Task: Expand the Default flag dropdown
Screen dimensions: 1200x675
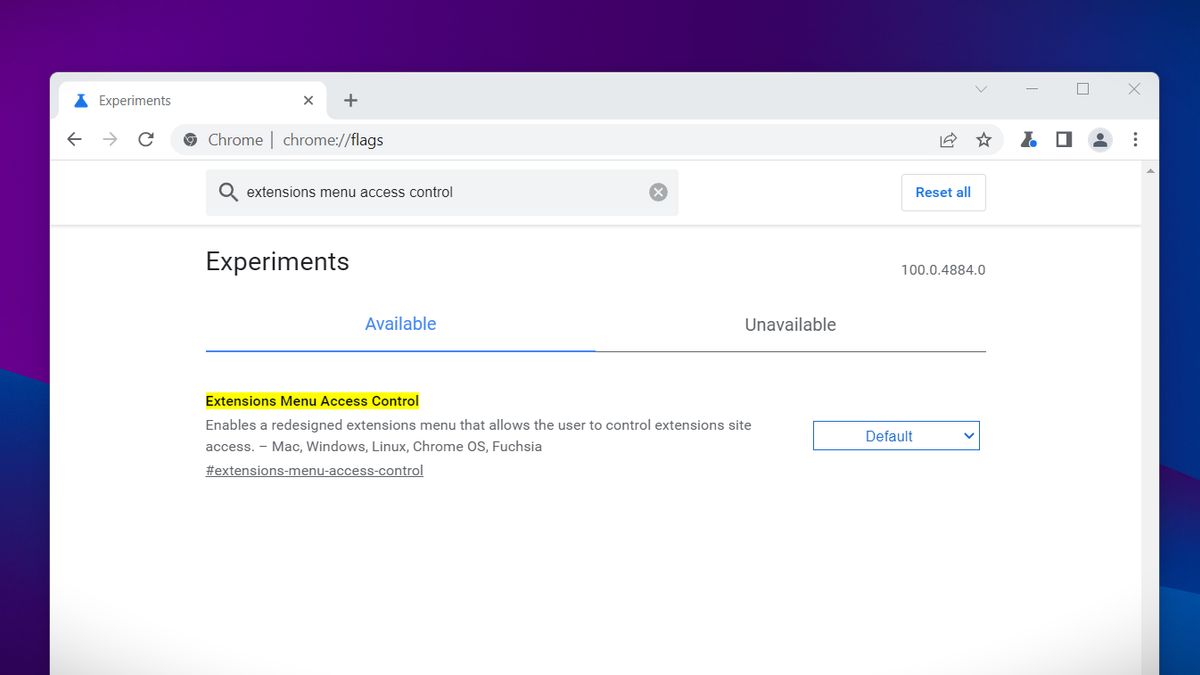Action: (x=896, y=436)
